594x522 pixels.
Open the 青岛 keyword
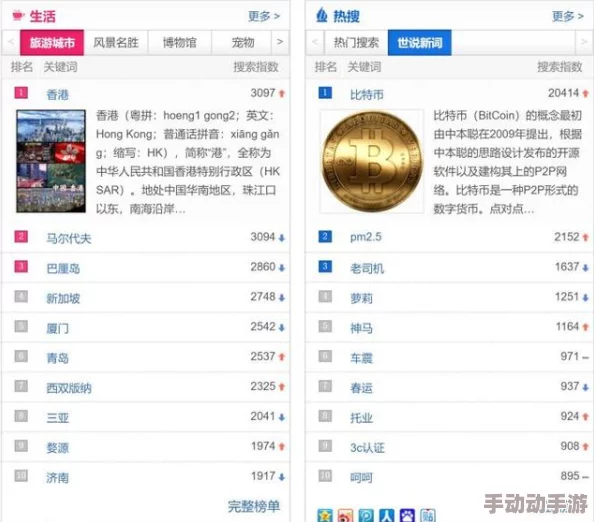click(58, 358)
